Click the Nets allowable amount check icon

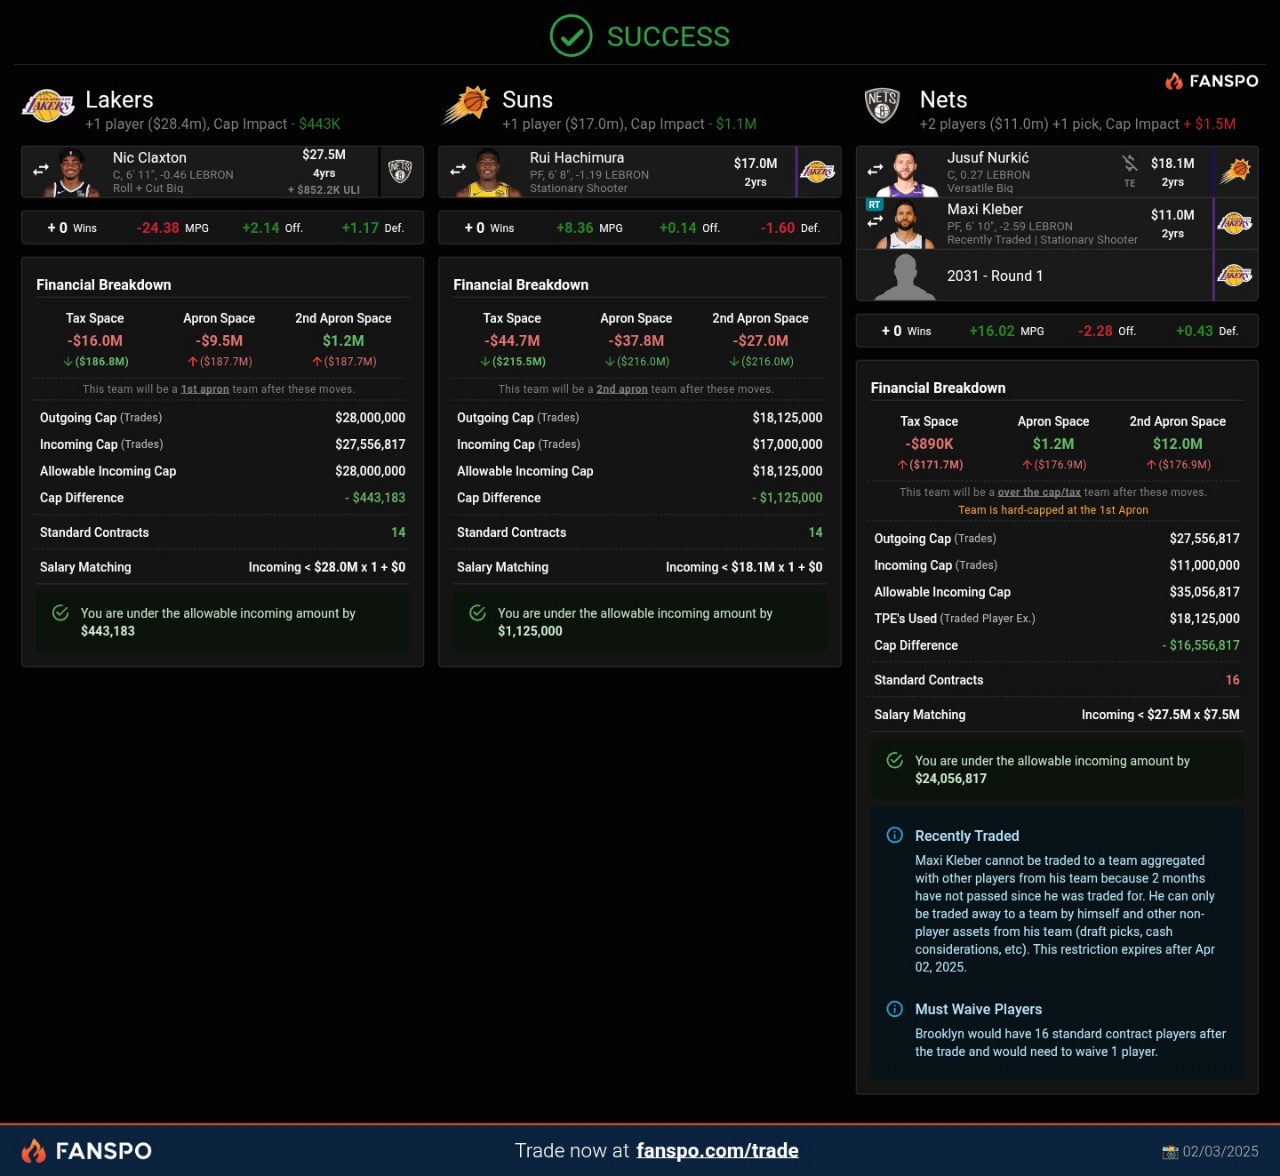click(x=895, y=761)
